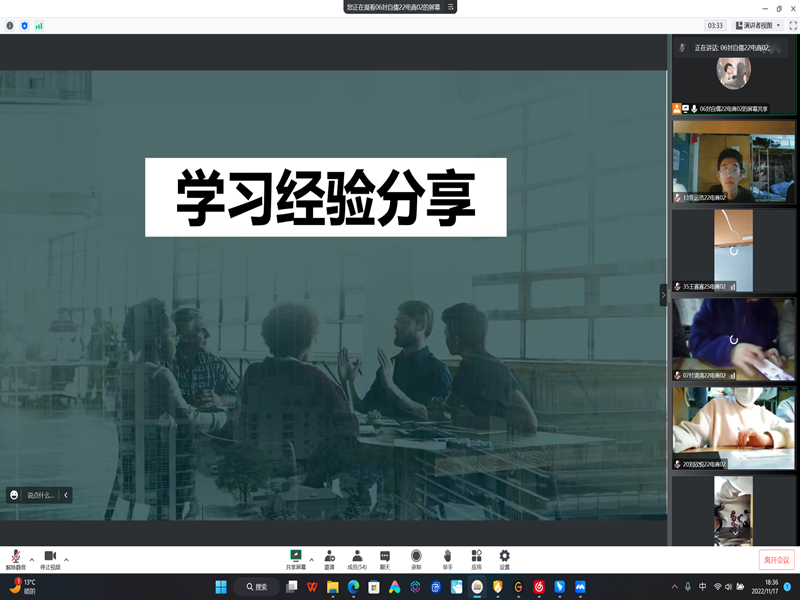Open Windows Start button on taskbar

point(221,587)
